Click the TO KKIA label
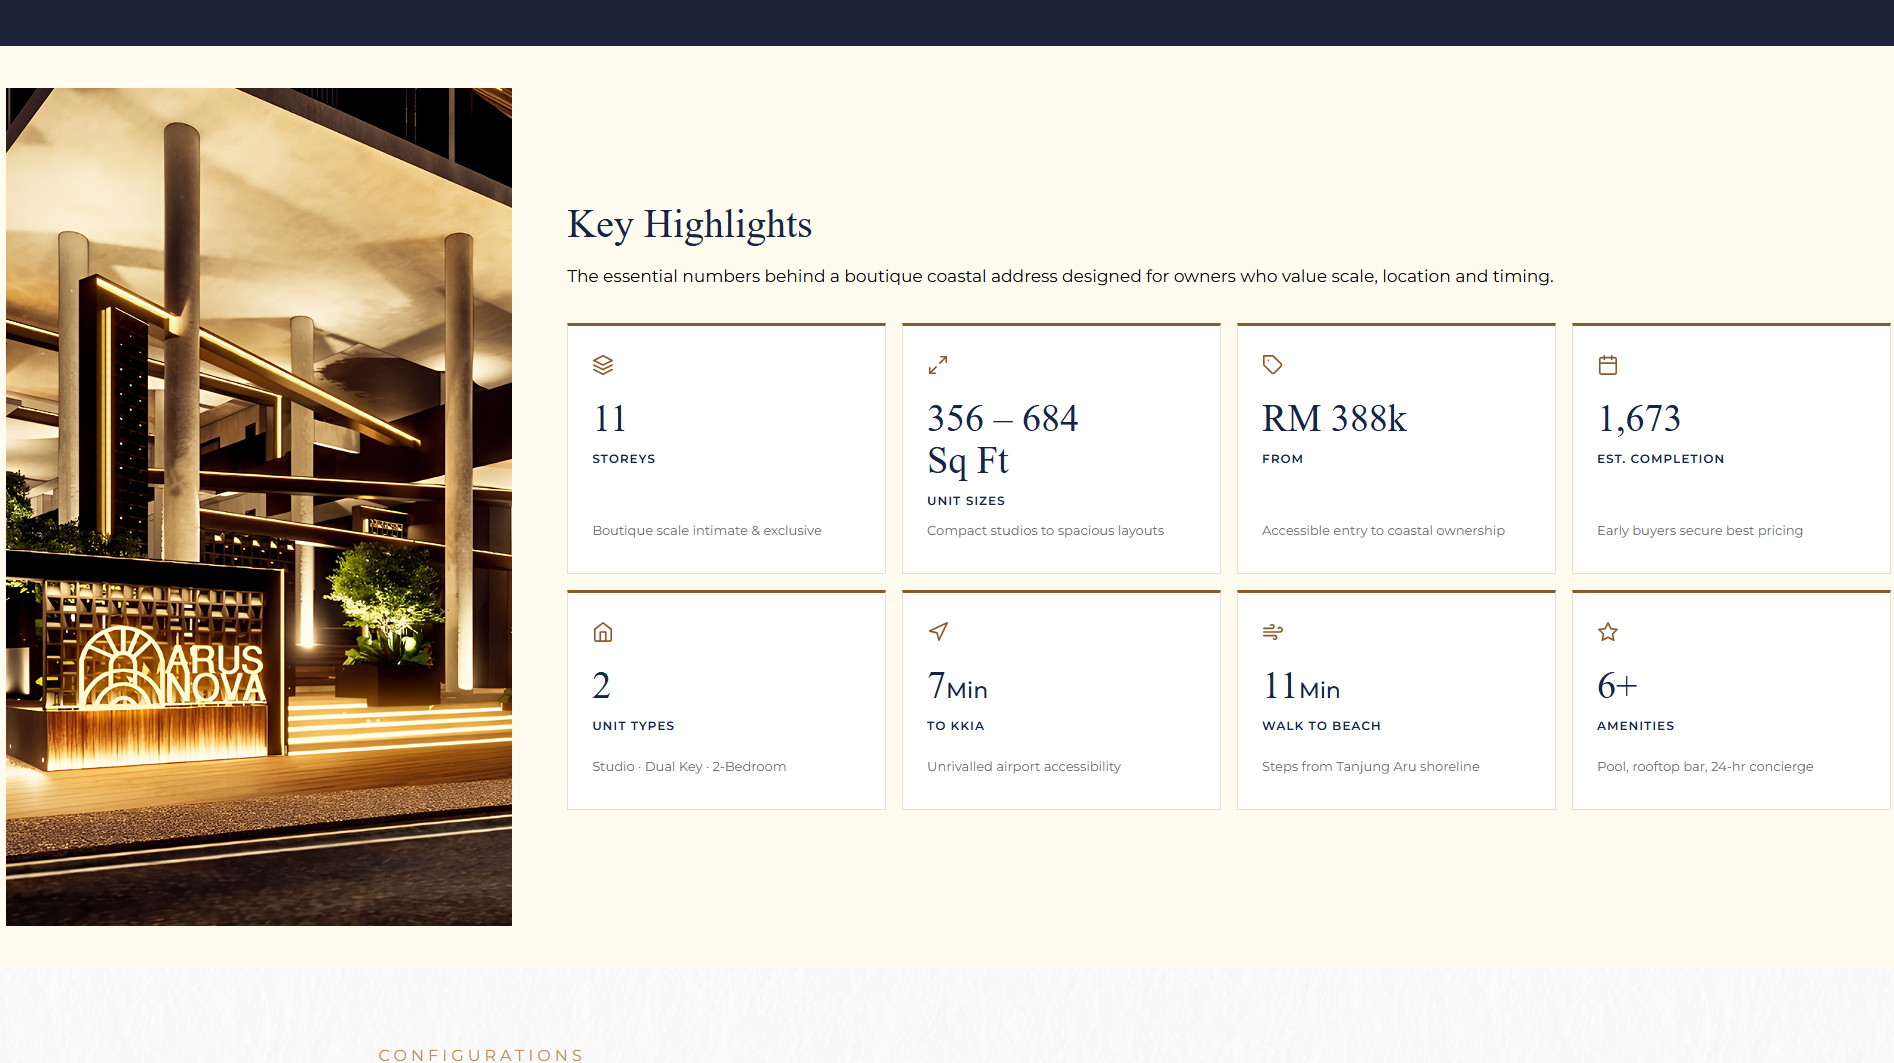 (x=955, y=726)
